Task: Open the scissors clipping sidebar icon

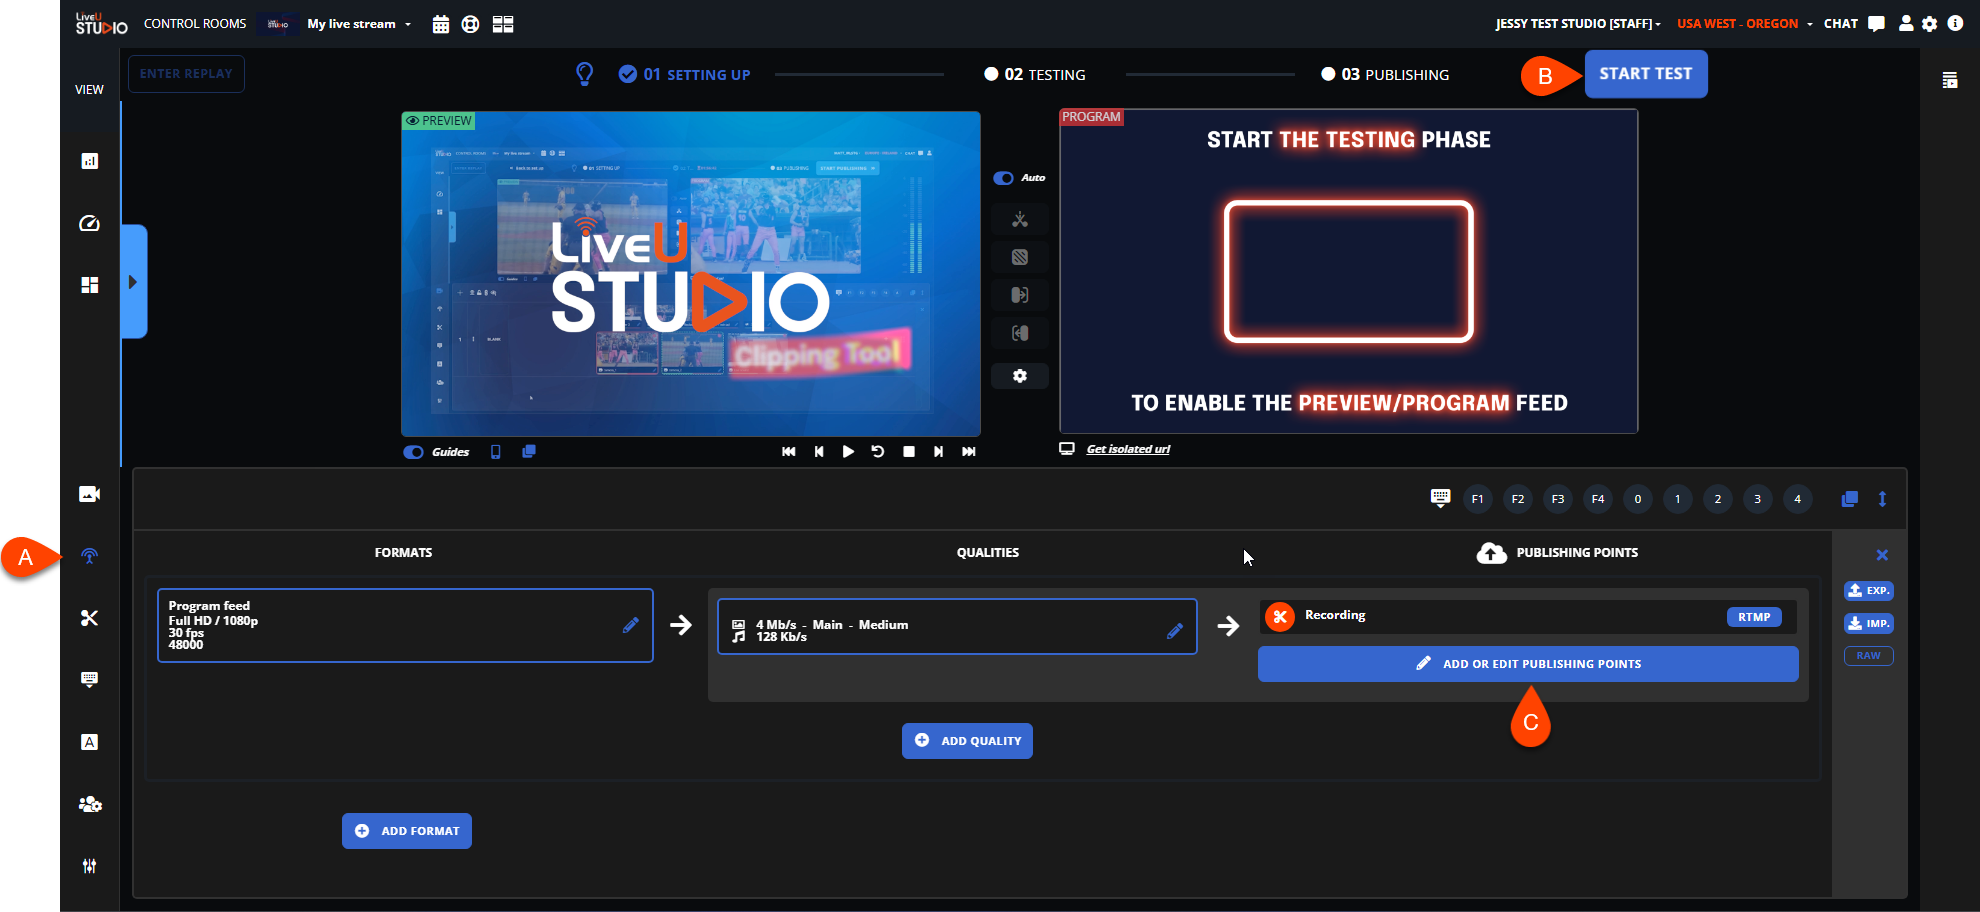Action: (x=90, y=618)
